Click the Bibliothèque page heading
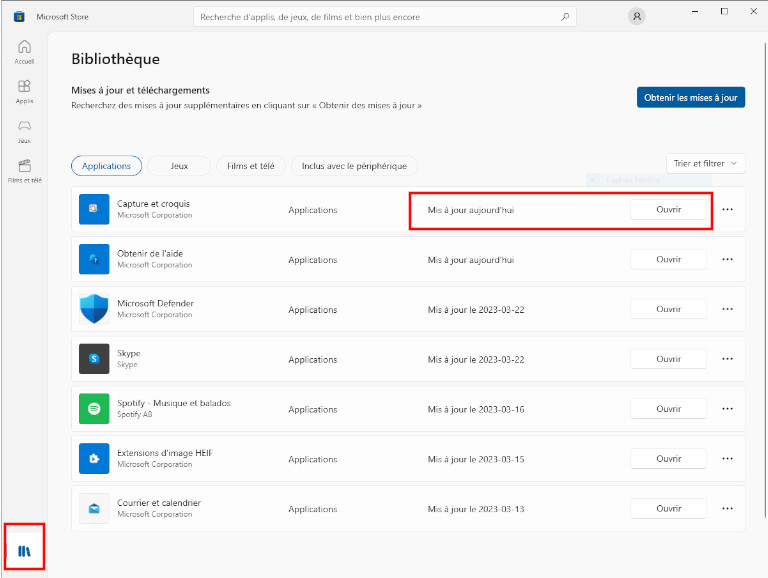Screen dimensions: 768x578 tap(116, 59)
